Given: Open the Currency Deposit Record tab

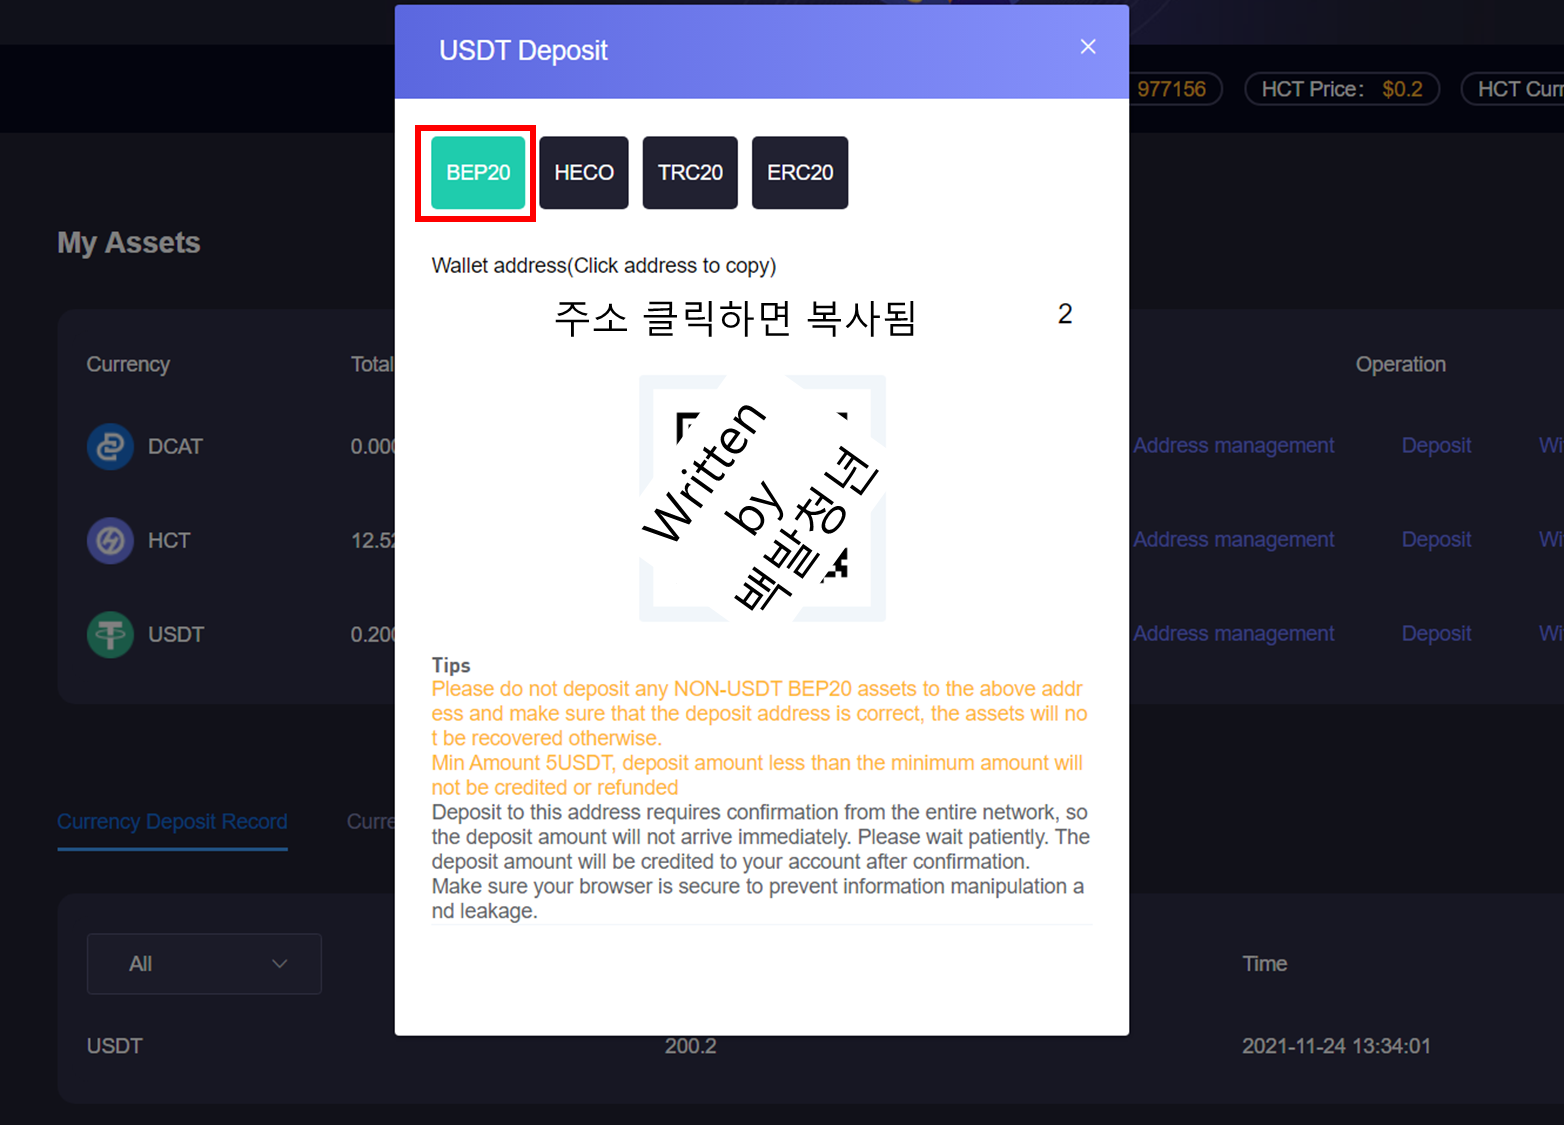Looking at the screenshot, I should [172, 822].
